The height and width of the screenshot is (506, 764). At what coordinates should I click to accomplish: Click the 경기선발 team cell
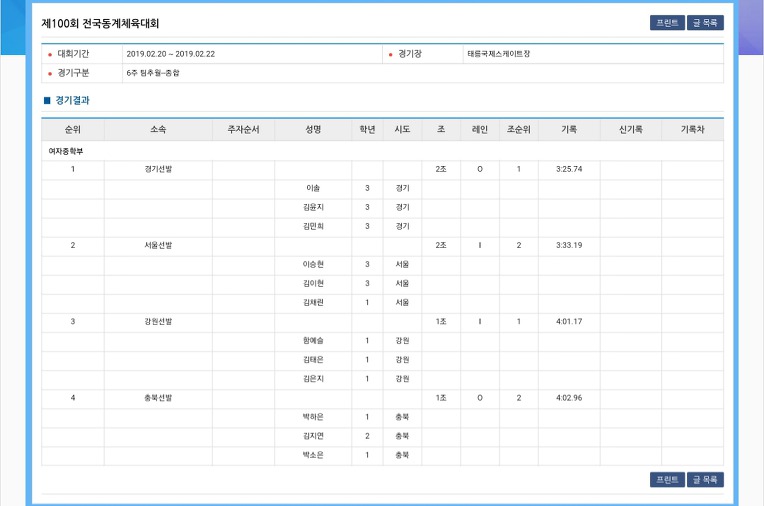point(158,169)
